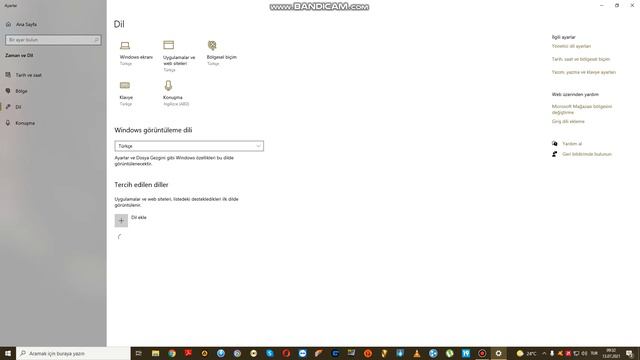Open the red record Bandicam icon on taskbar
Viewport: 640px width, 360px height.
pos(482,353)
